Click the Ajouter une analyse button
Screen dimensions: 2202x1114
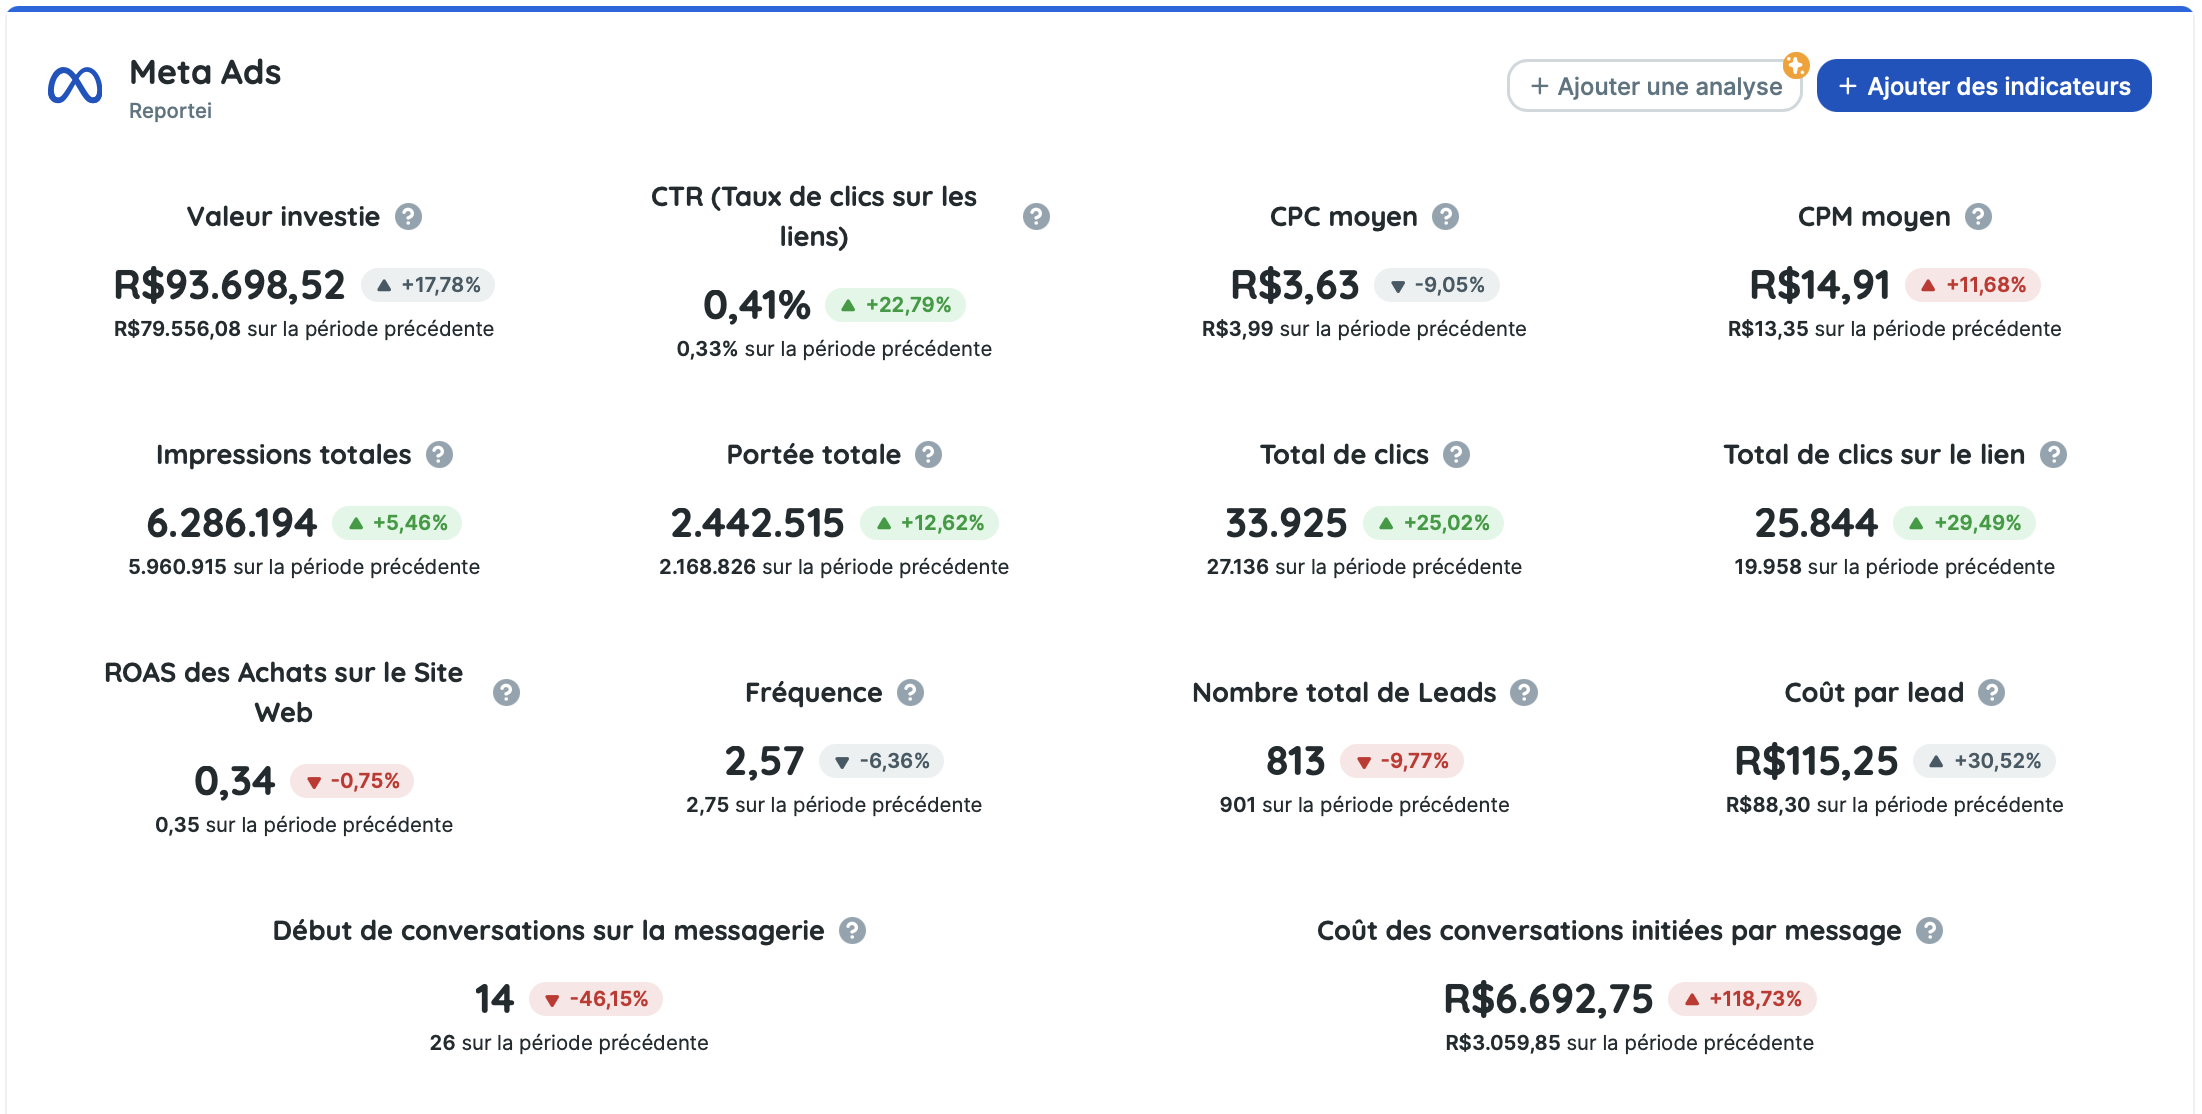[1654, 86]
